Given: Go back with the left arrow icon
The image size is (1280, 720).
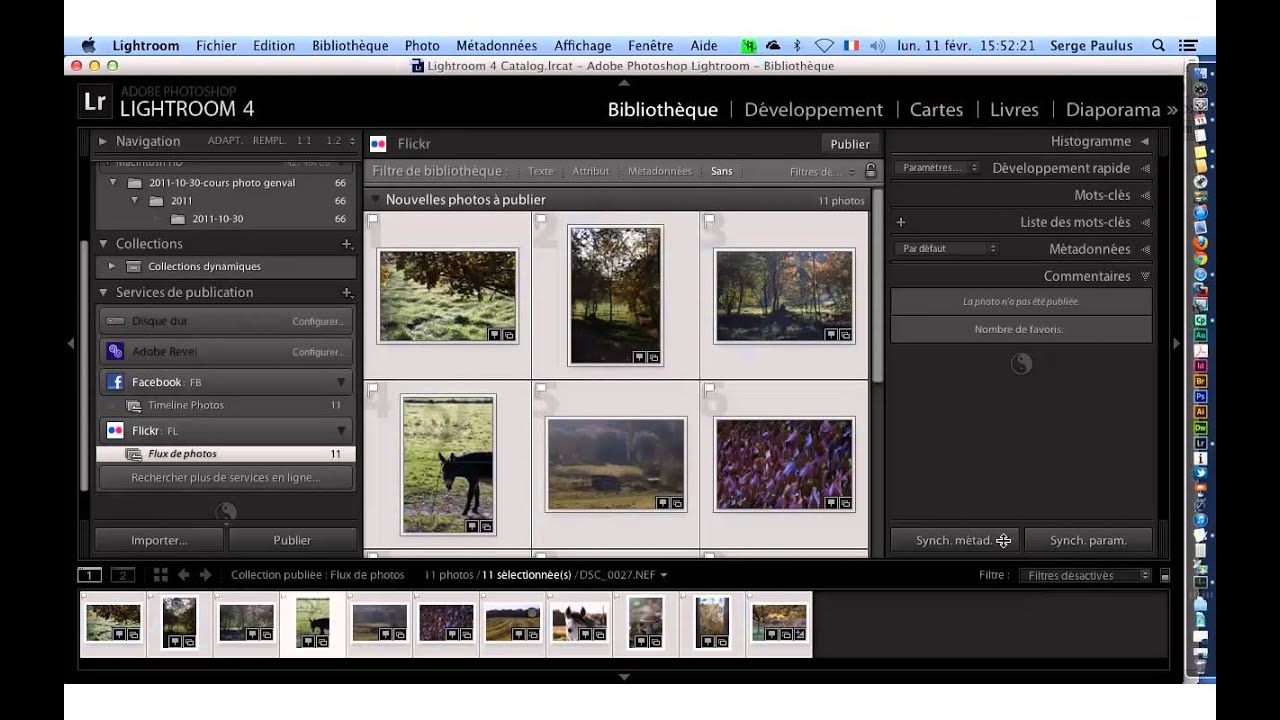Looking at the screenshot, I should tap(184, 575).
